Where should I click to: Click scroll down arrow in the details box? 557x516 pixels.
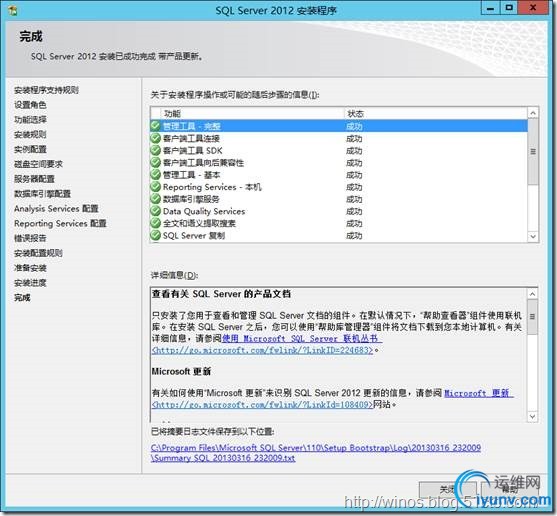click(532, 416)
